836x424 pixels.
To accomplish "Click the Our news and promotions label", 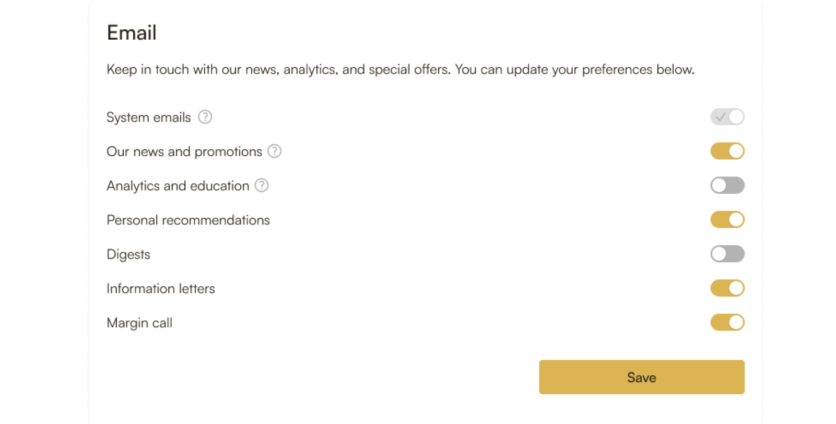I will pos(184,152).
